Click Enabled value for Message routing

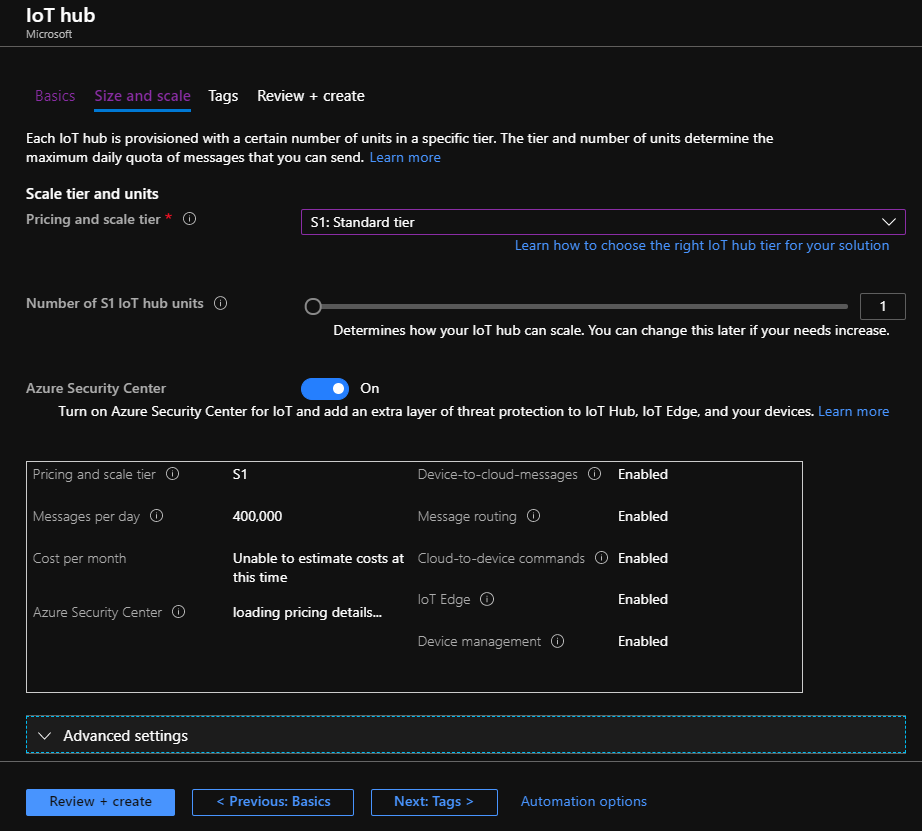(x=643, y=516)
